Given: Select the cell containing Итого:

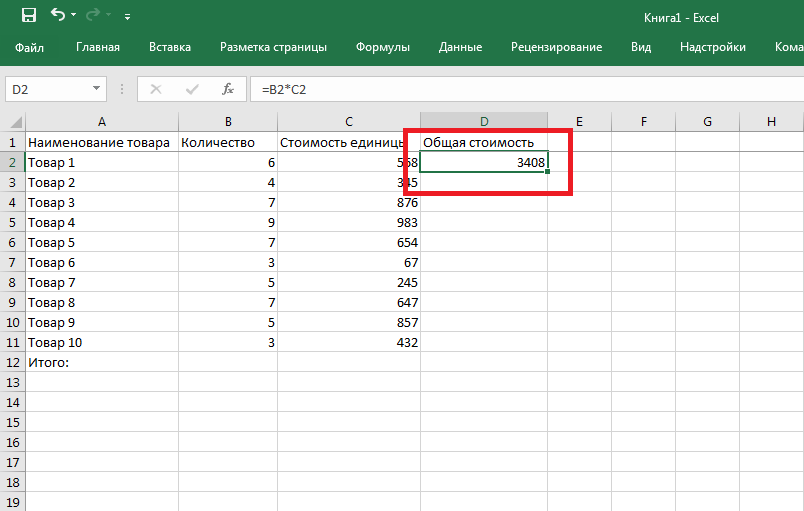Looking at the screenshot, I should click(101, 362).
